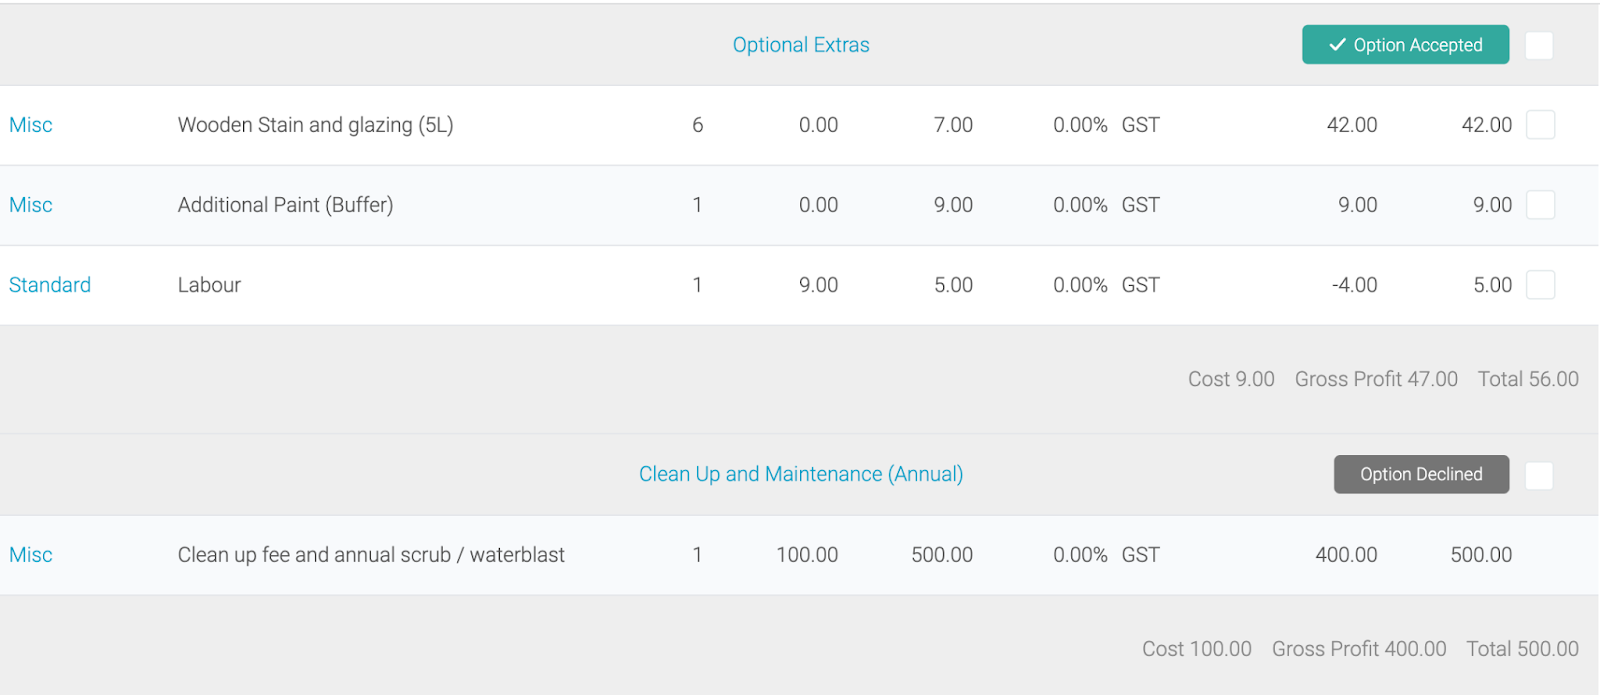1600x695 pixels.
Task: Click GST tax label on Clean up fee row
Action: [x=1140, y=555]
